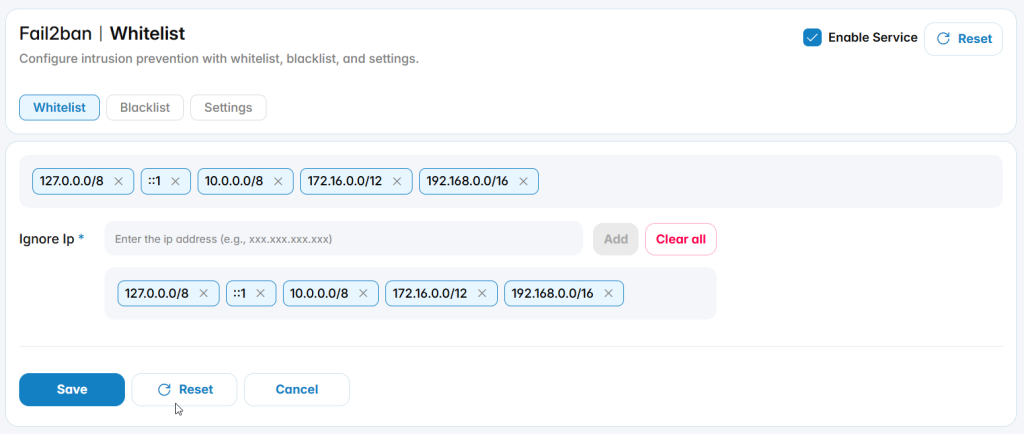Remove 127.0.0.0/8 chip in top list
Viewport: 1024px width, 434px height.
click(118, 181)
